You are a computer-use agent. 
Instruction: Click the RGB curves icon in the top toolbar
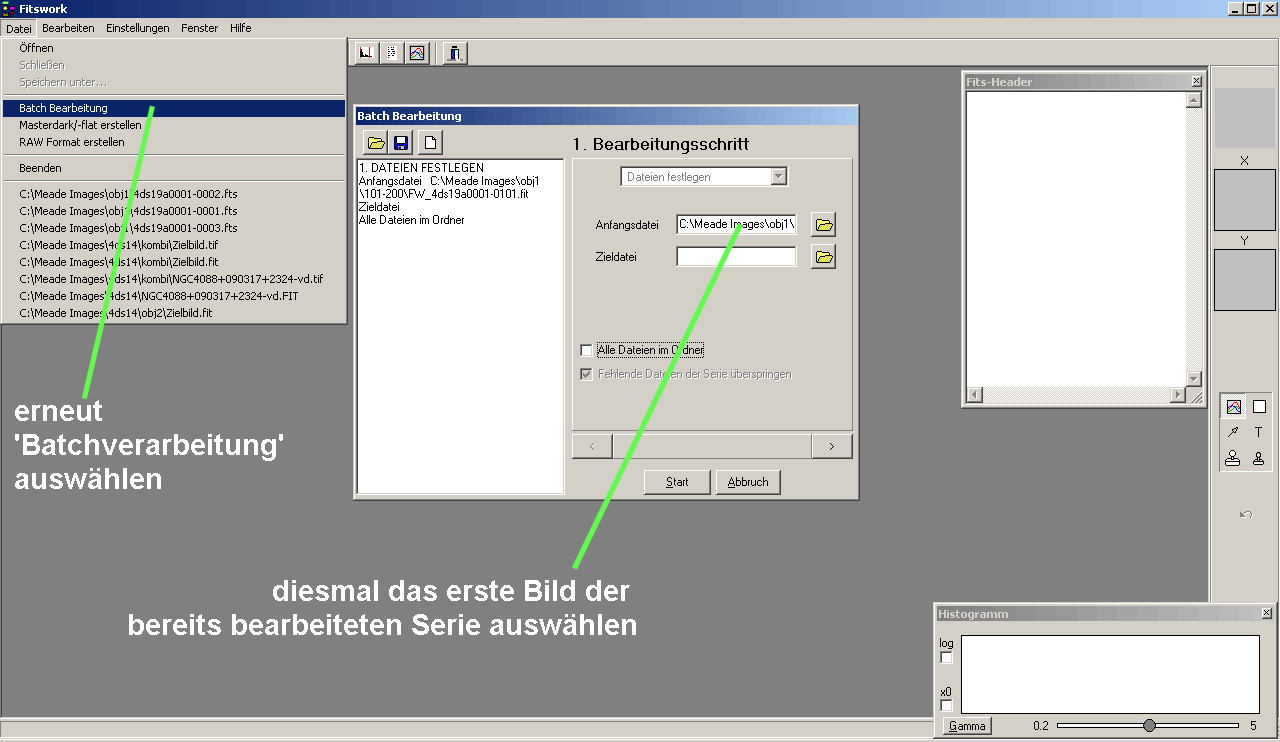click(417, 53)
